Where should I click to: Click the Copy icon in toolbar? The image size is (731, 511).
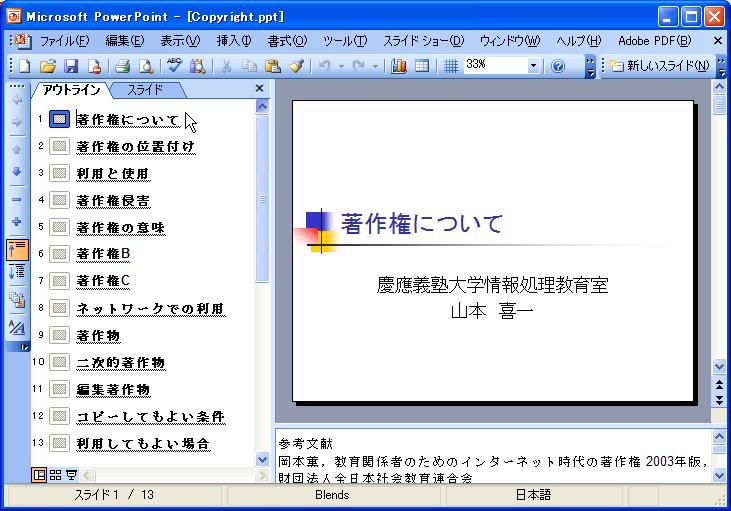coord(249,66)
